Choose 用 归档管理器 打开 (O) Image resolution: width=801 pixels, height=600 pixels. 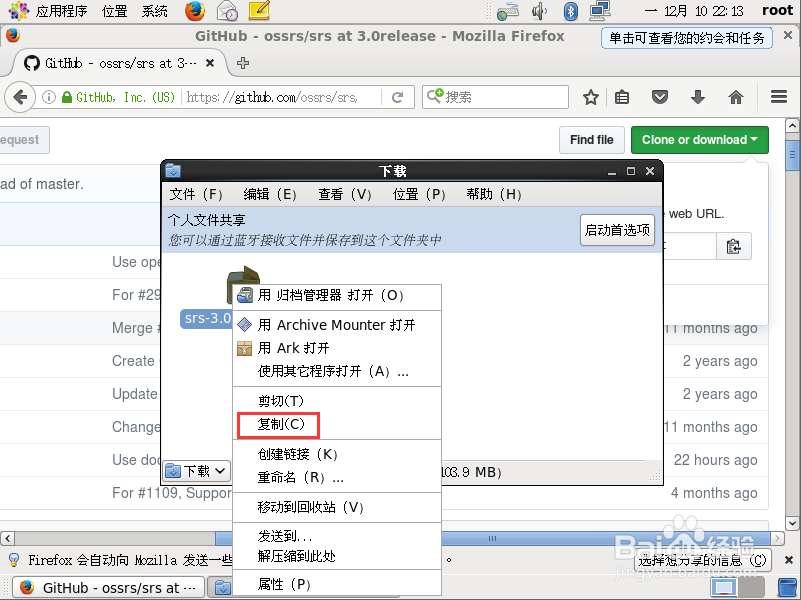click(x=337, y=295)
